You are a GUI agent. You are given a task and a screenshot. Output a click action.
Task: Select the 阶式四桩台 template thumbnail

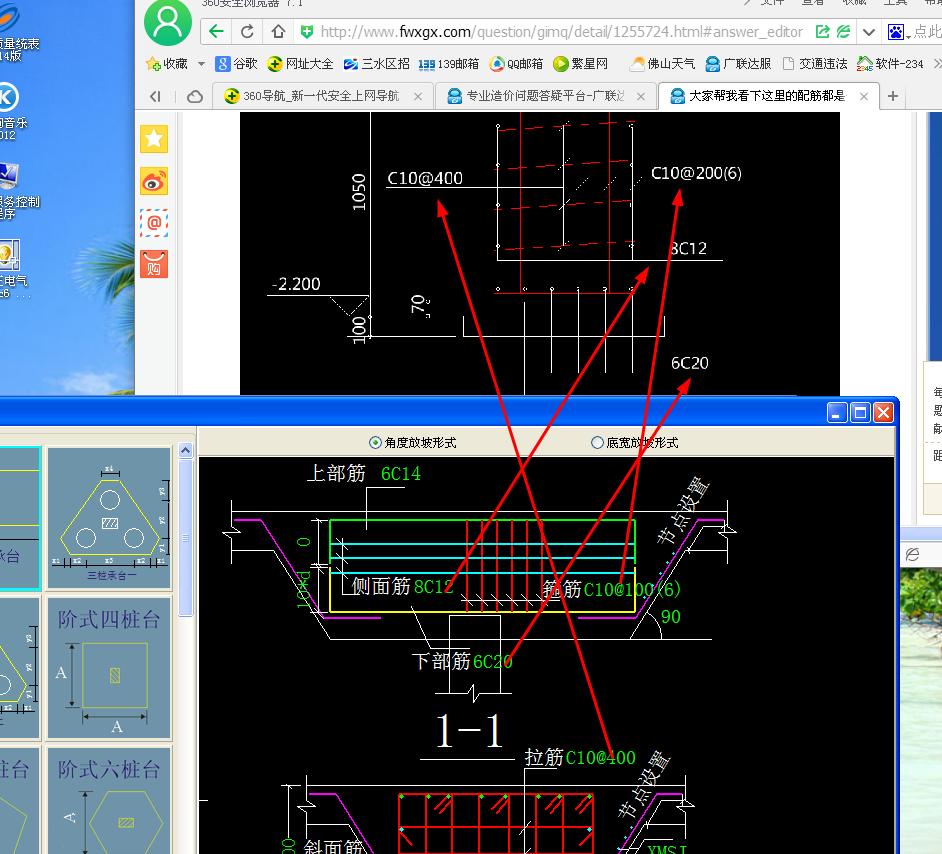[109, 667]
